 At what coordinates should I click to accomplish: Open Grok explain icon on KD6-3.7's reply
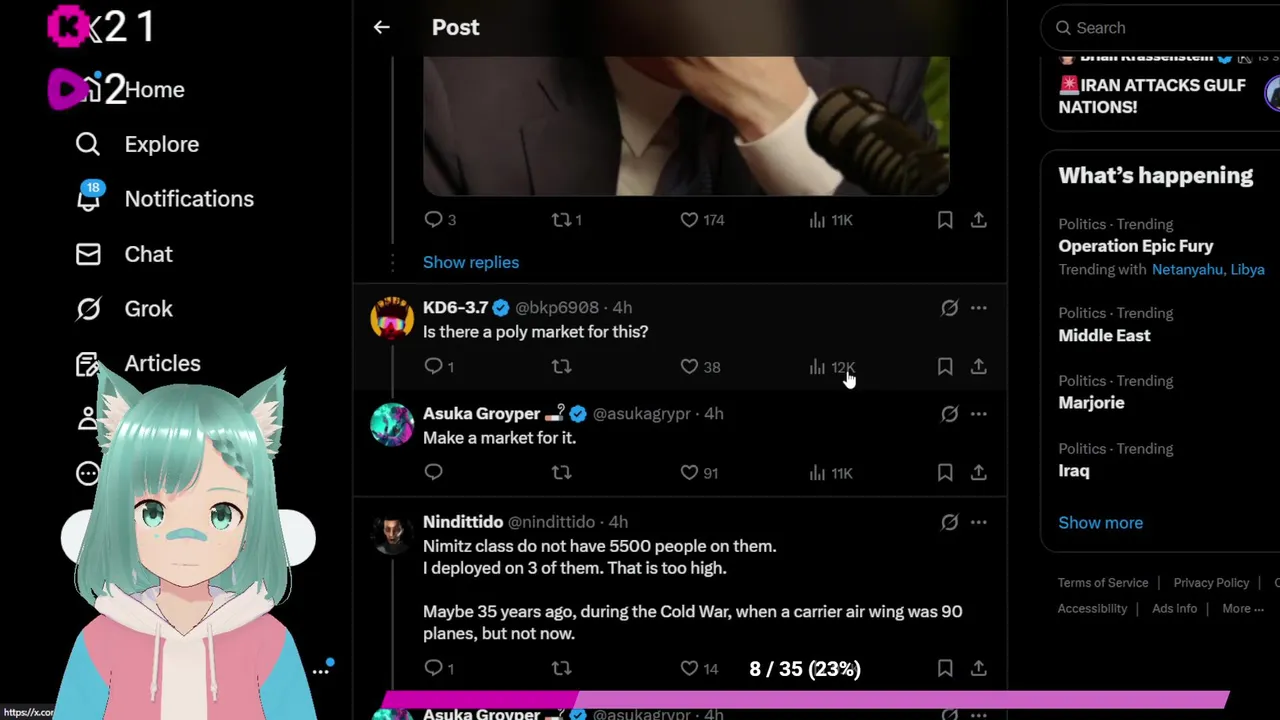click(x=949, y=308)
